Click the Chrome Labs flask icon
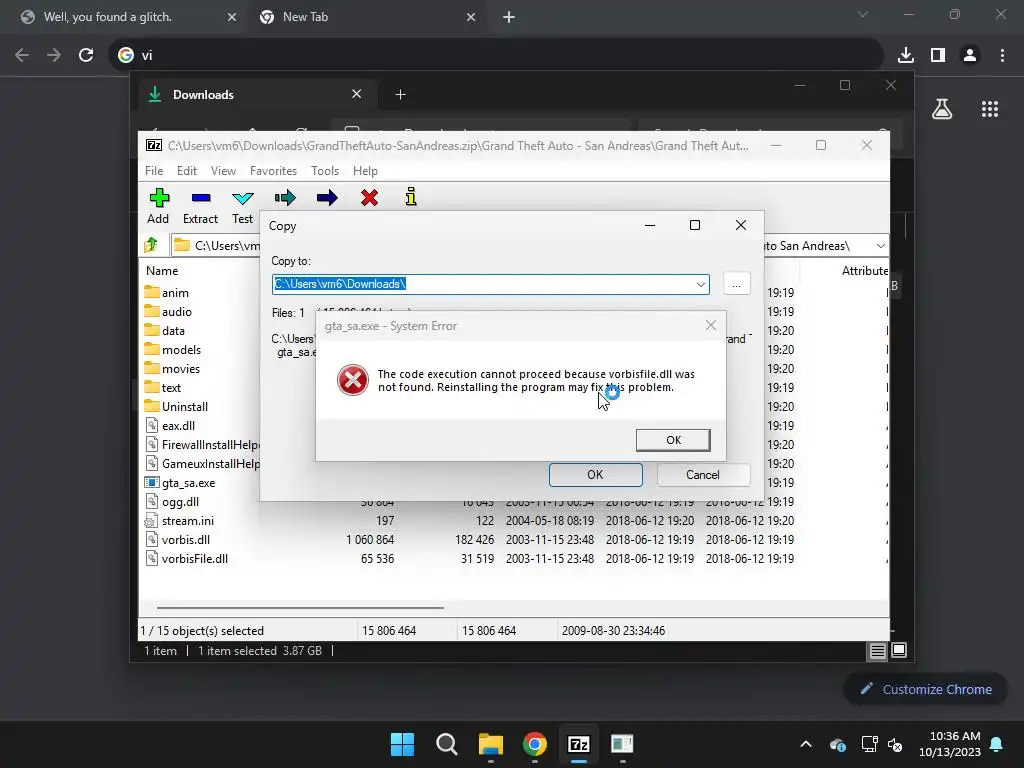Screen dimensions: 1024x768 (942, 108)
